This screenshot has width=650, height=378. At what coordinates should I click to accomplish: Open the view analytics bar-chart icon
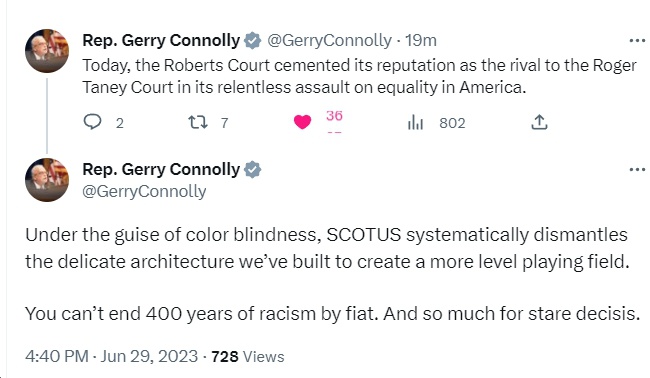(x=415, y=122)
